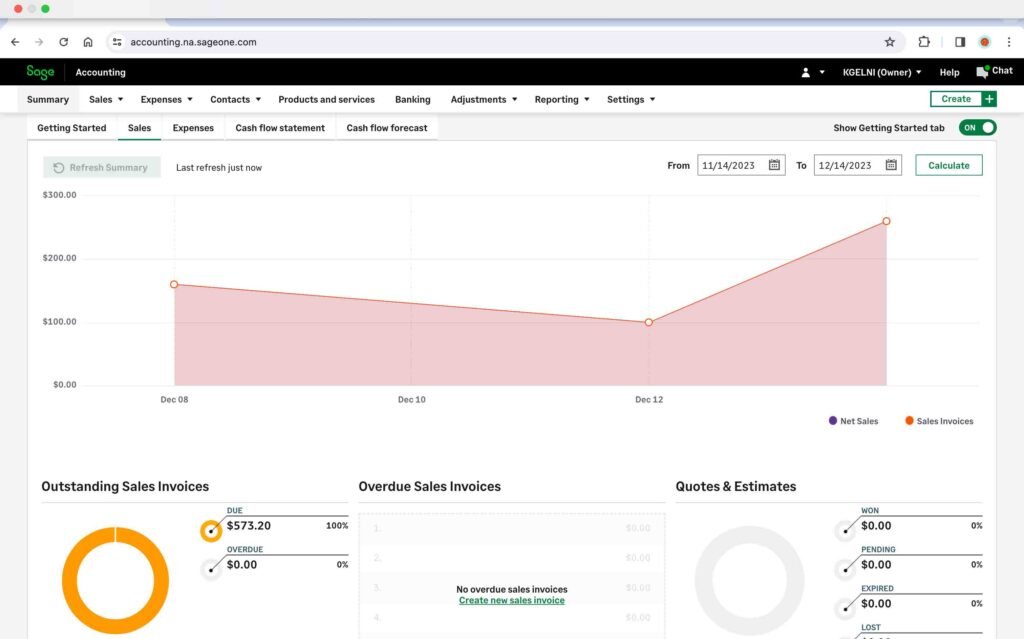Expand the Reporting menu
Viewport: 1024px width, 639px height.
point(561,99)
